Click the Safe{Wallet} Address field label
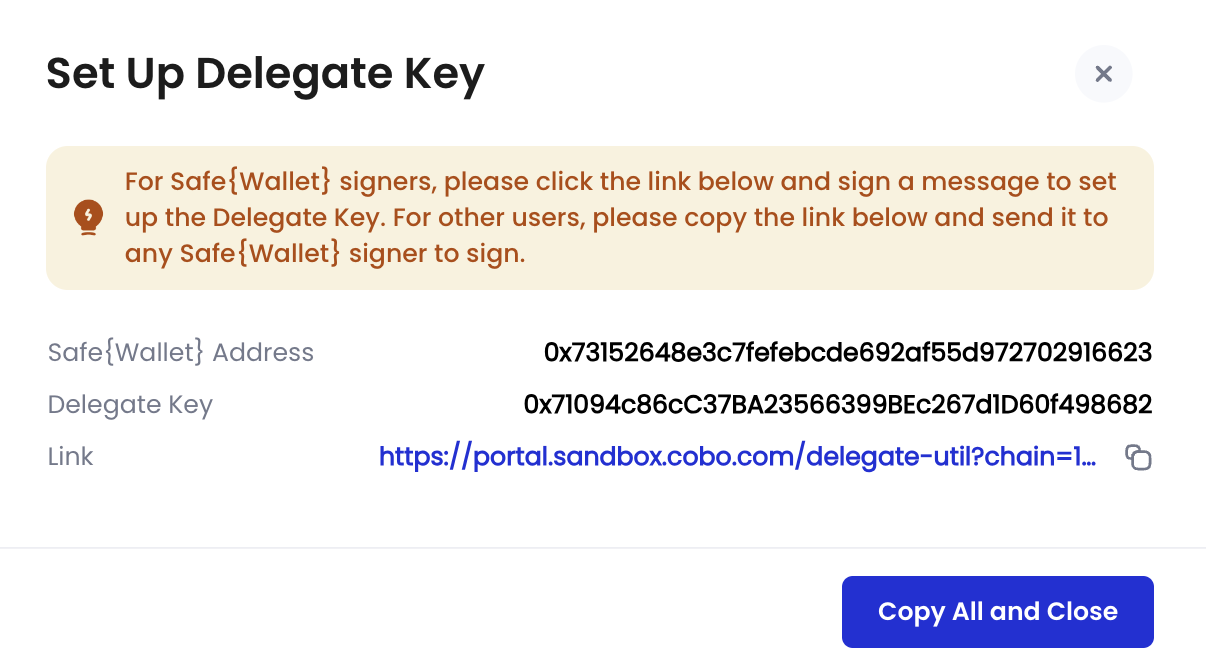 pyautogui.click(x=181, y=352)
